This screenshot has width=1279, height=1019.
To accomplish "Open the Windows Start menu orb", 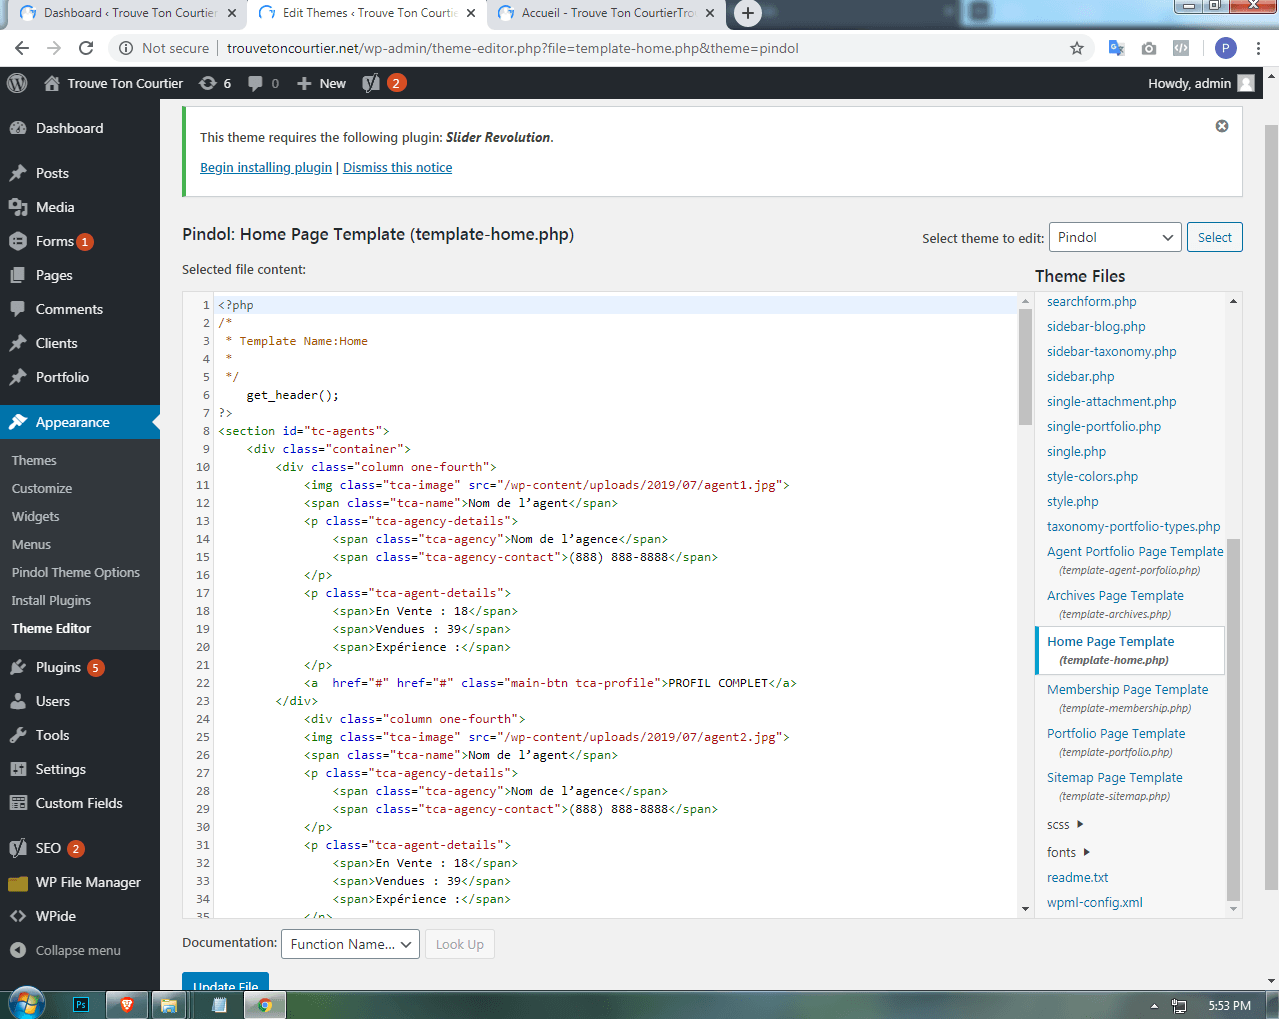I will [27, 1002].
